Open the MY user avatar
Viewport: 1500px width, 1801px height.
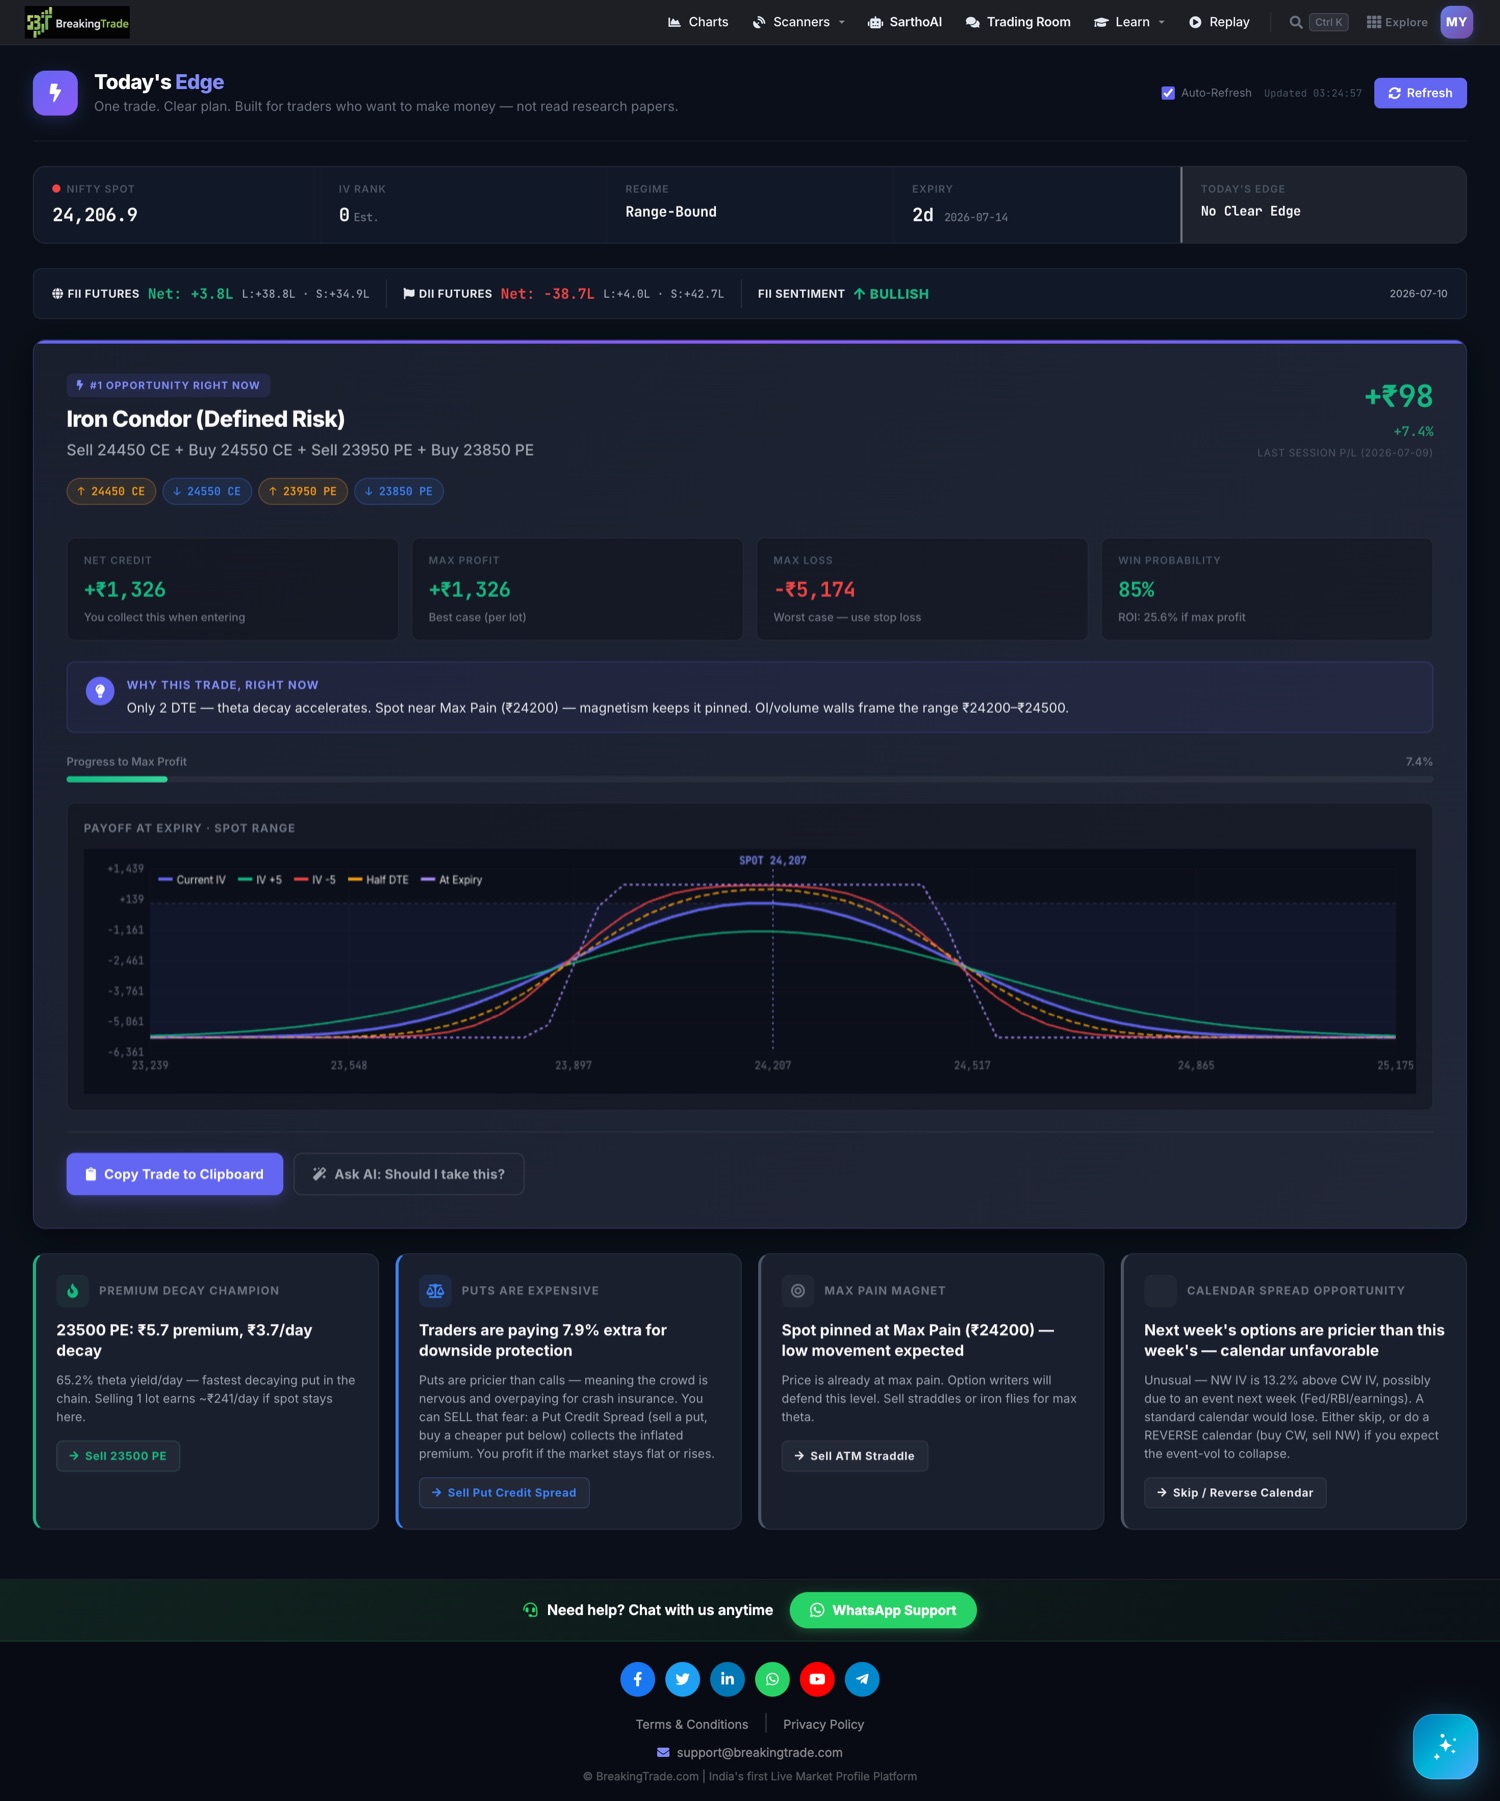[1456, 22]
